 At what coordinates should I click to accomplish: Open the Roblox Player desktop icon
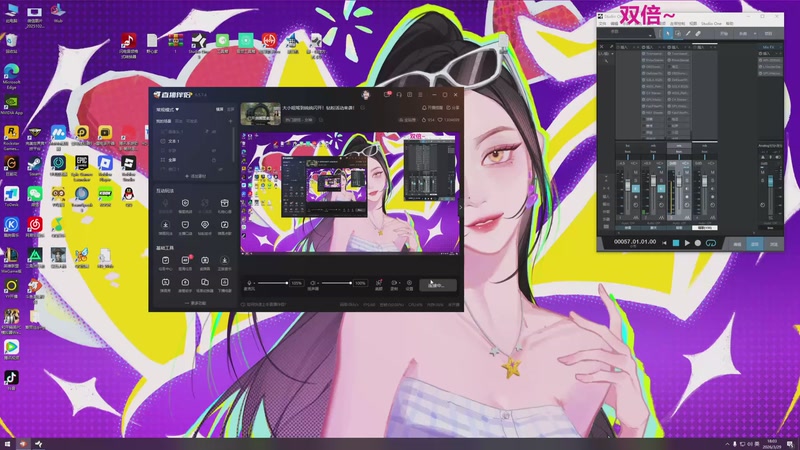pyautogui.click(x=105, y=168)
